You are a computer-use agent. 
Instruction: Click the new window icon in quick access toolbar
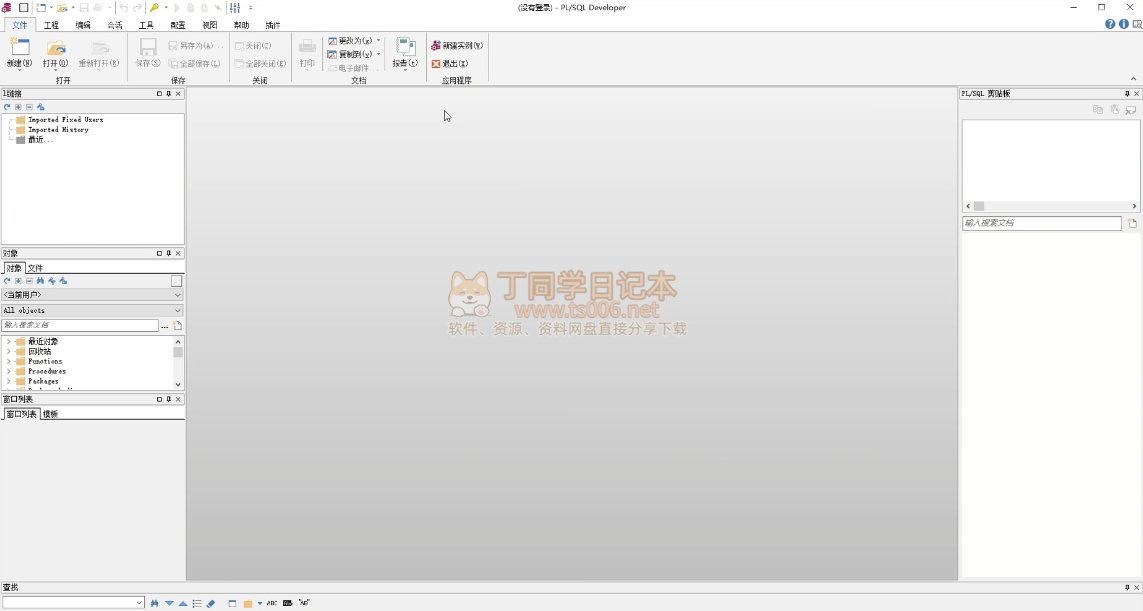click(x=41, y=7)
